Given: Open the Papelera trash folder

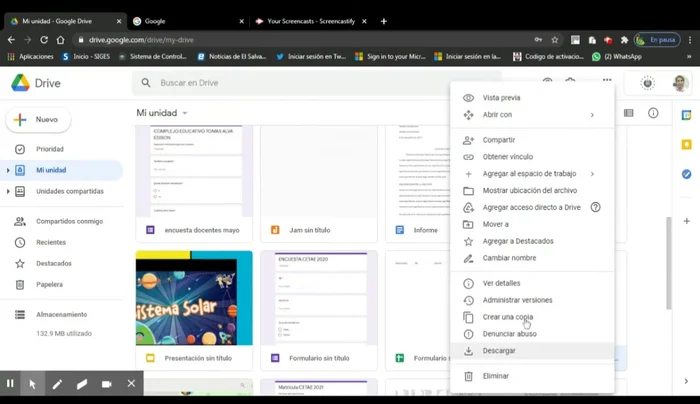Looking at the screenshot, I should click(49, 284).
